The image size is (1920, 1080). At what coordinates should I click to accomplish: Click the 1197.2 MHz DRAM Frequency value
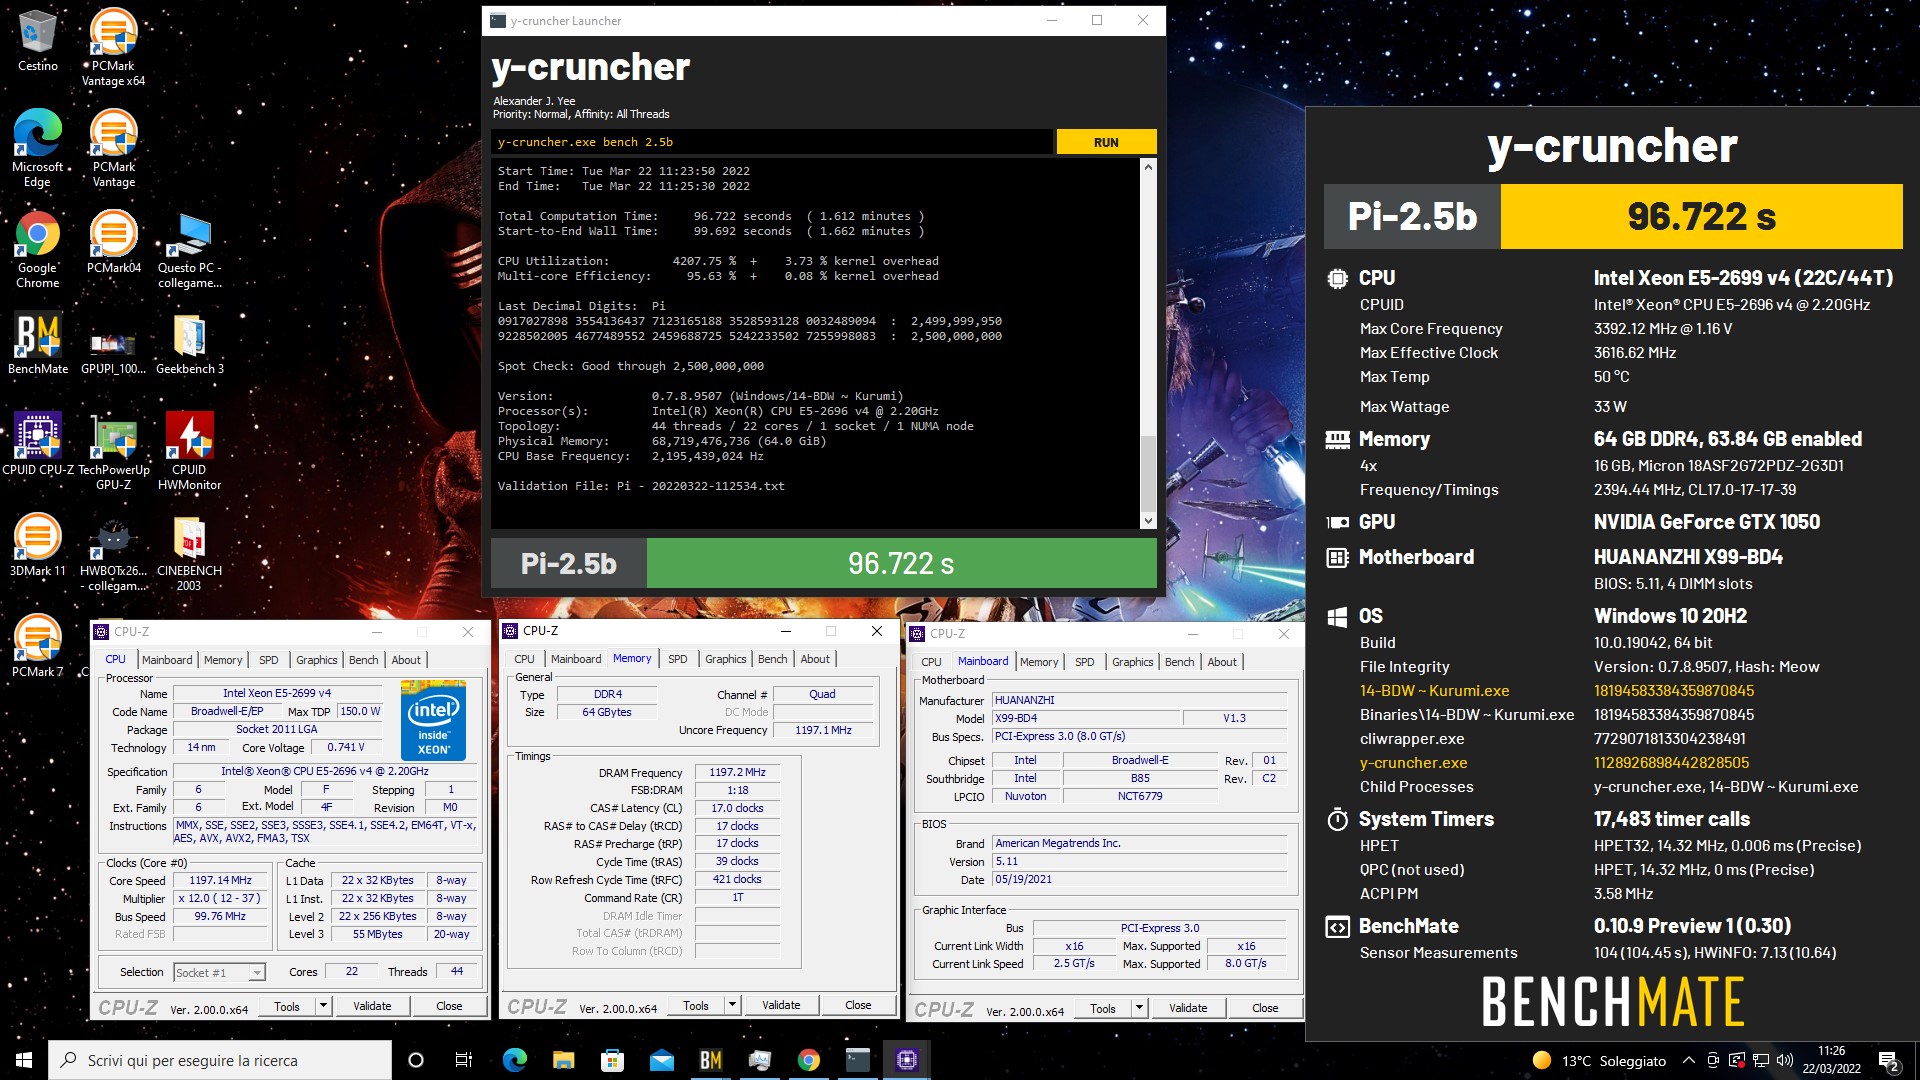737,772
